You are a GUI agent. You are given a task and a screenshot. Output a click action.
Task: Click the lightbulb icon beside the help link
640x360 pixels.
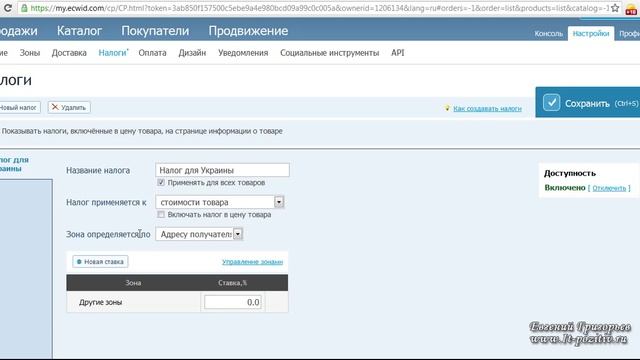(x=447, y=108)
